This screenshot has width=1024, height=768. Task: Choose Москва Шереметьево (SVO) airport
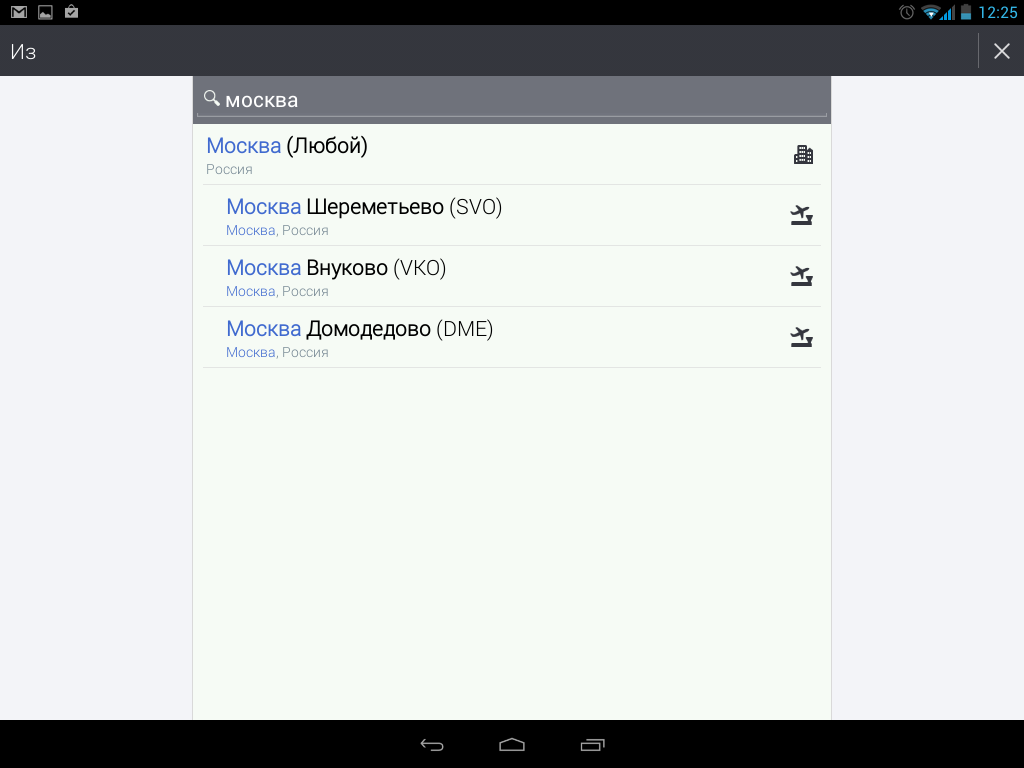tap(512, 216)
